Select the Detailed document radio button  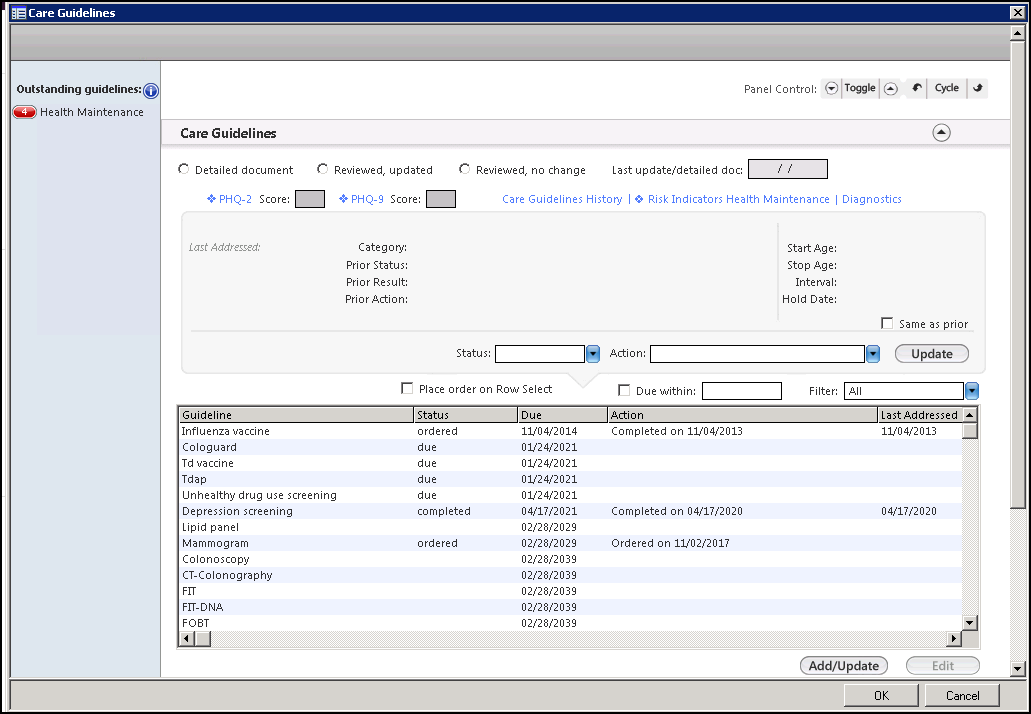(x=183, y=169)
